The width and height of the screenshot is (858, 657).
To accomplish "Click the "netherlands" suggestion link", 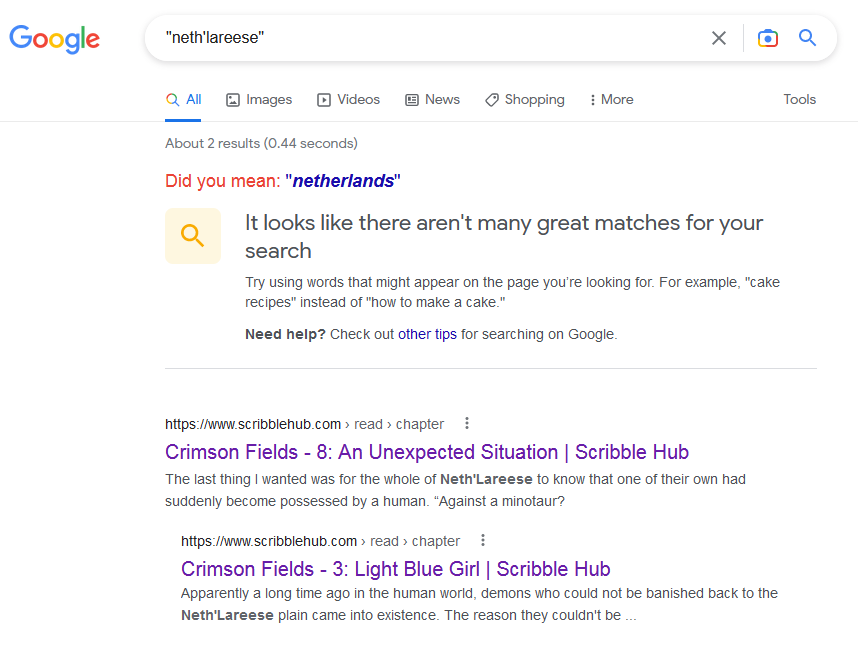I will pyautogui.click(x=343, y=181).
